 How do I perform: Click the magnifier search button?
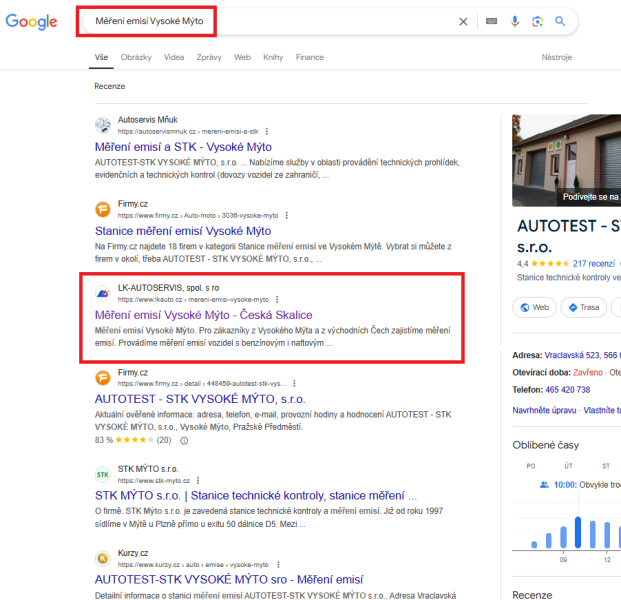(560, 21)
